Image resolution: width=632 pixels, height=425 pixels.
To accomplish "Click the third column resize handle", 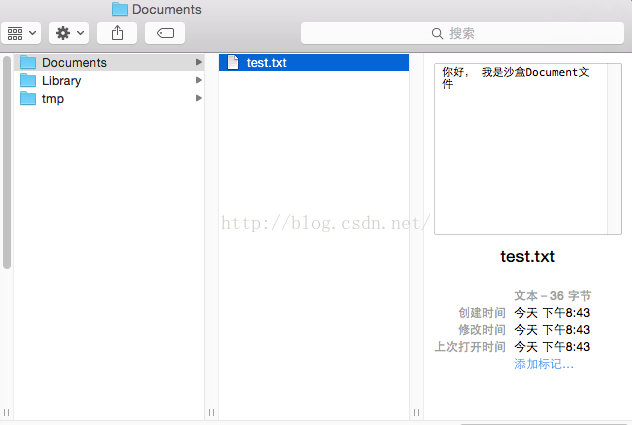I will click(416, 412).
